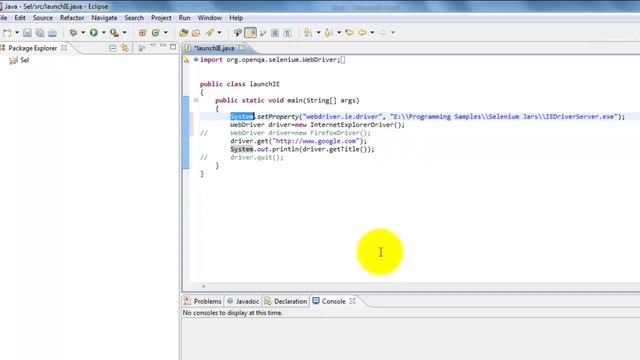Open the Edit menu
Viewport: 640px width, 360px height.
tap(20, 18)
